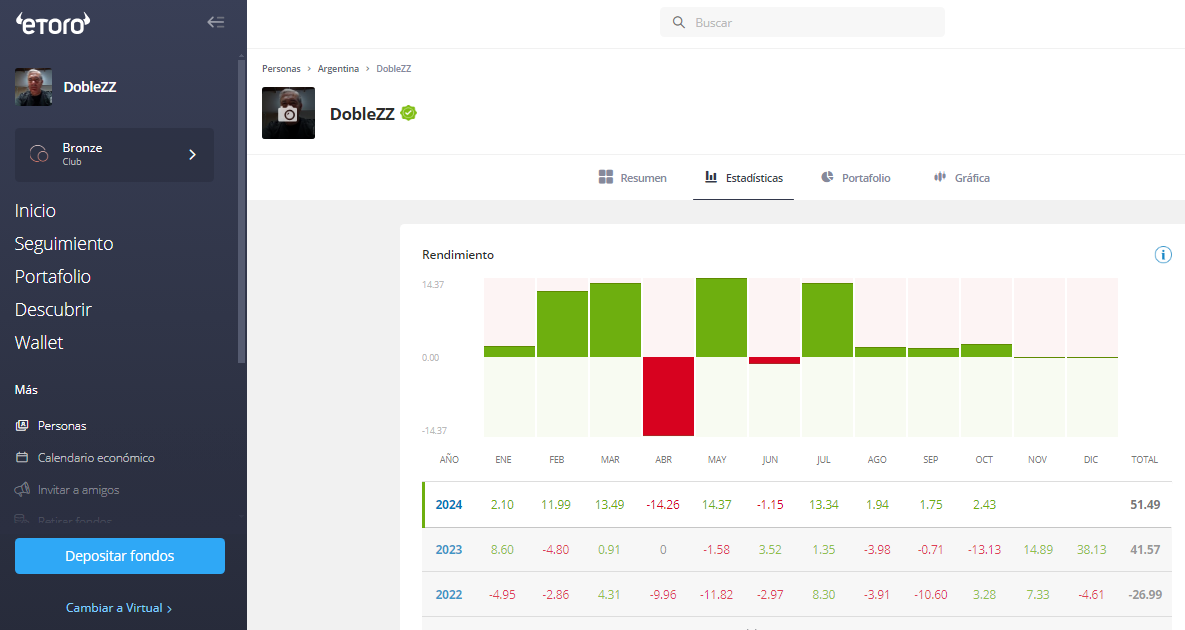Switch to the Portafolio tab

(855, 178)
